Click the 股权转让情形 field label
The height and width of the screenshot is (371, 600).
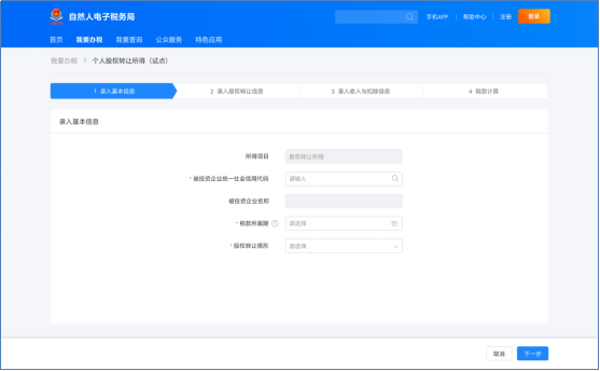(251, 246)
